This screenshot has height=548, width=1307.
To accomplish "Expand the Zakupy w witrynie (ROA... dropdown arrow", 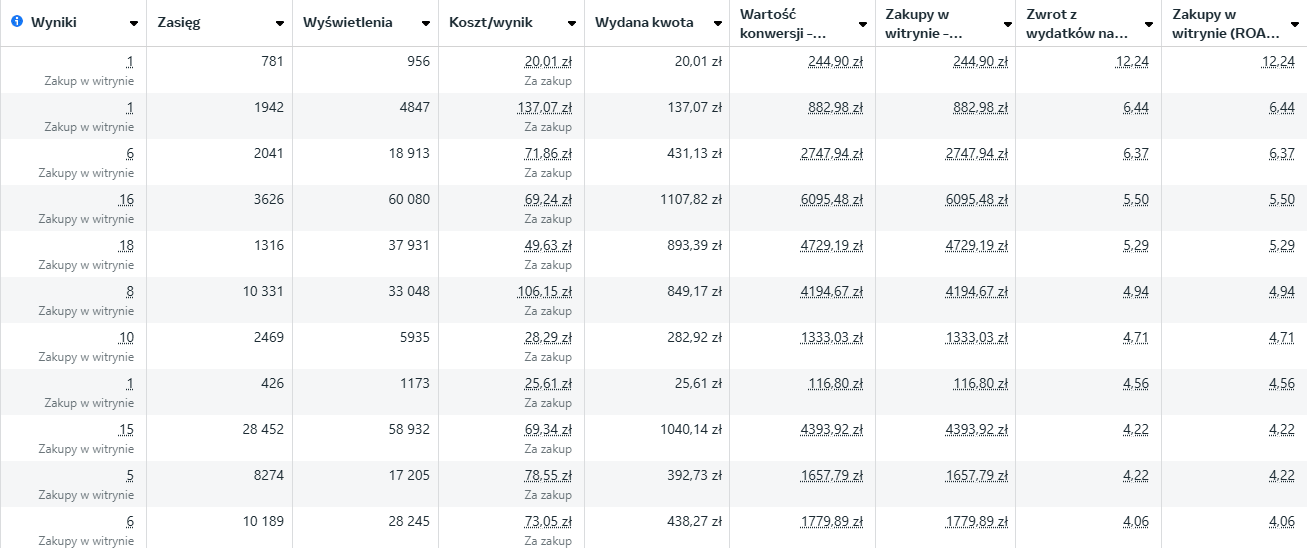I will pyautogui.click(x=1294, y=24).
